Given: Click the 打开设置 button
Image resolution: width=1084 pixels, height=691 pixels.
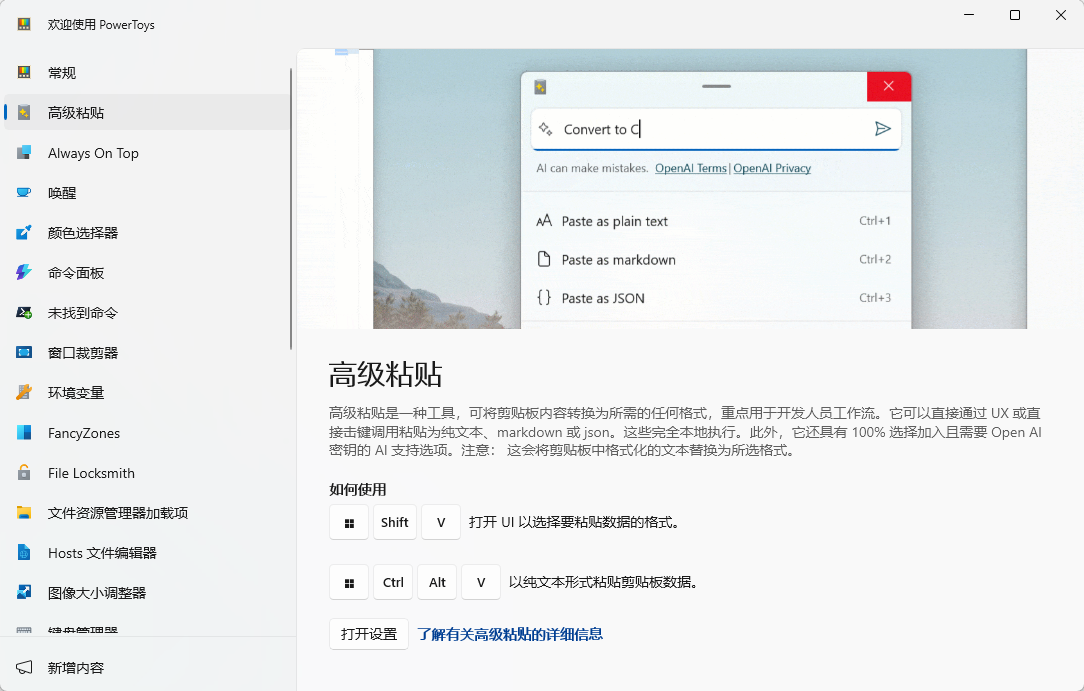Looking at the screenshot, I should pos(368,634).
